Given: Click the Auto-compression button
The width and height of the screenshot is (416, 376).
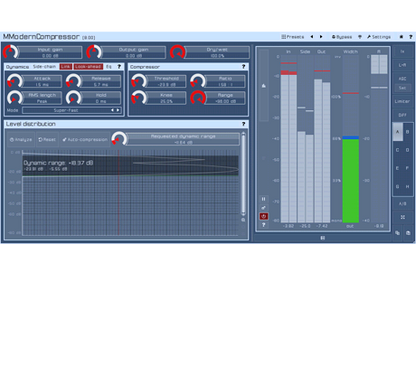Looking at the screenshot, I should coord(85,140).
